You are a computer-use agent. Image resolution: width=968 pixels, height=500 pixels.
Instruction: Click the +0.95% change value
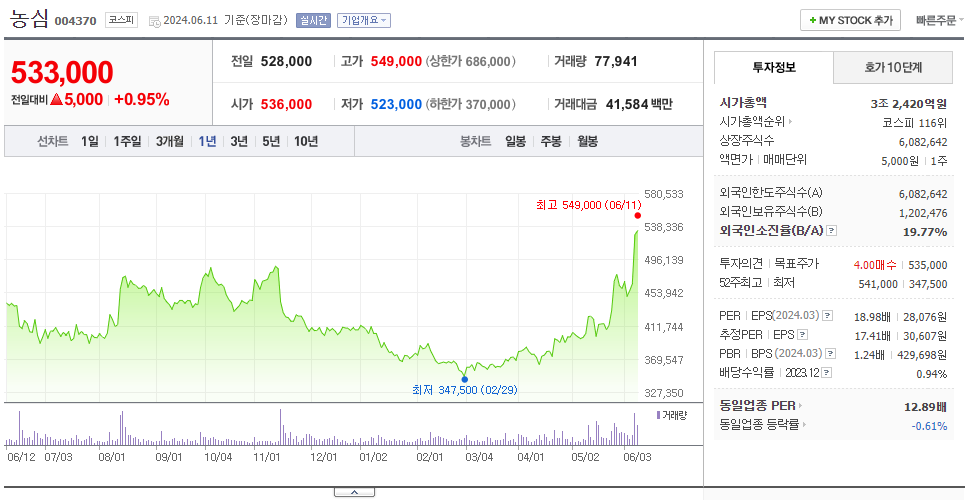[142, 100]
